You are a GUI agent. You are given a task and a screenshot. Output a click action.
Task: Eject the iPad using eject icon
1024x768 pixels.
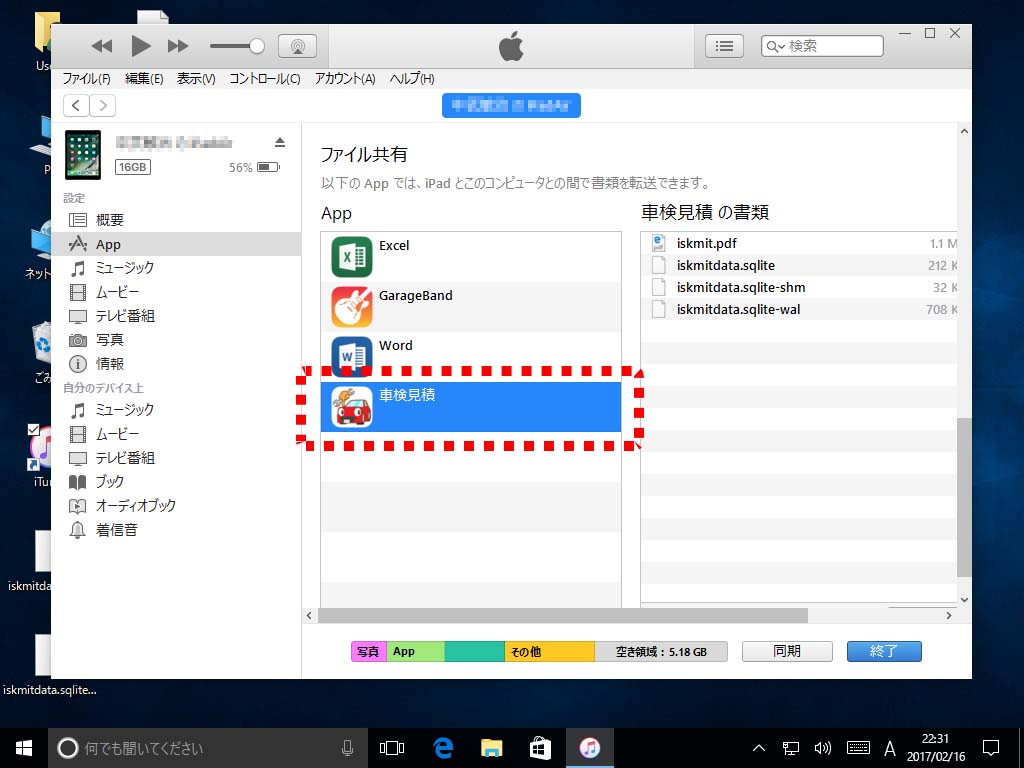(x=280, y=142)
